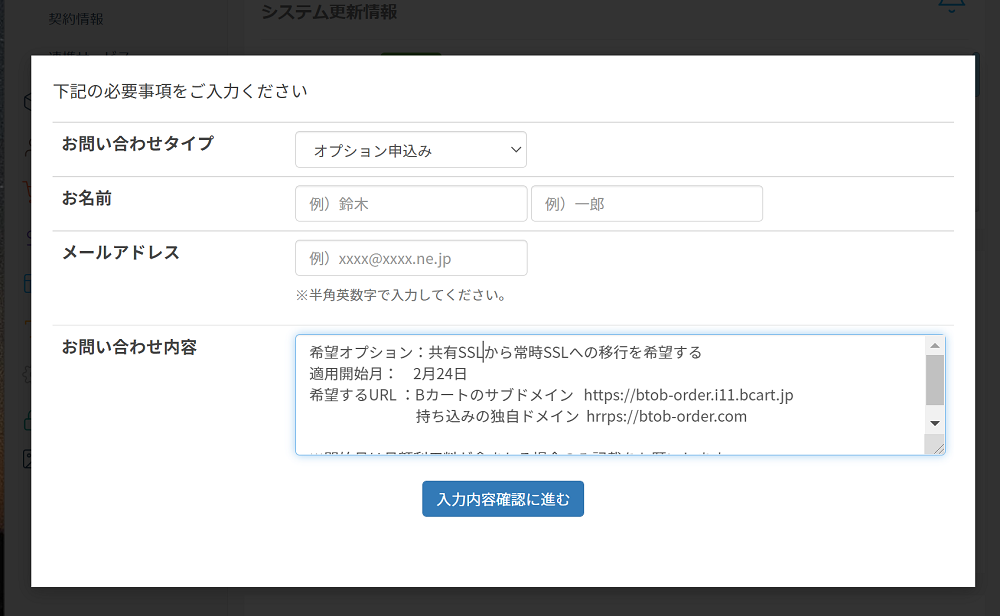Click the textarea resize handle corner
This screenshot has width=1000, height=616.
[x=938, y=448]
